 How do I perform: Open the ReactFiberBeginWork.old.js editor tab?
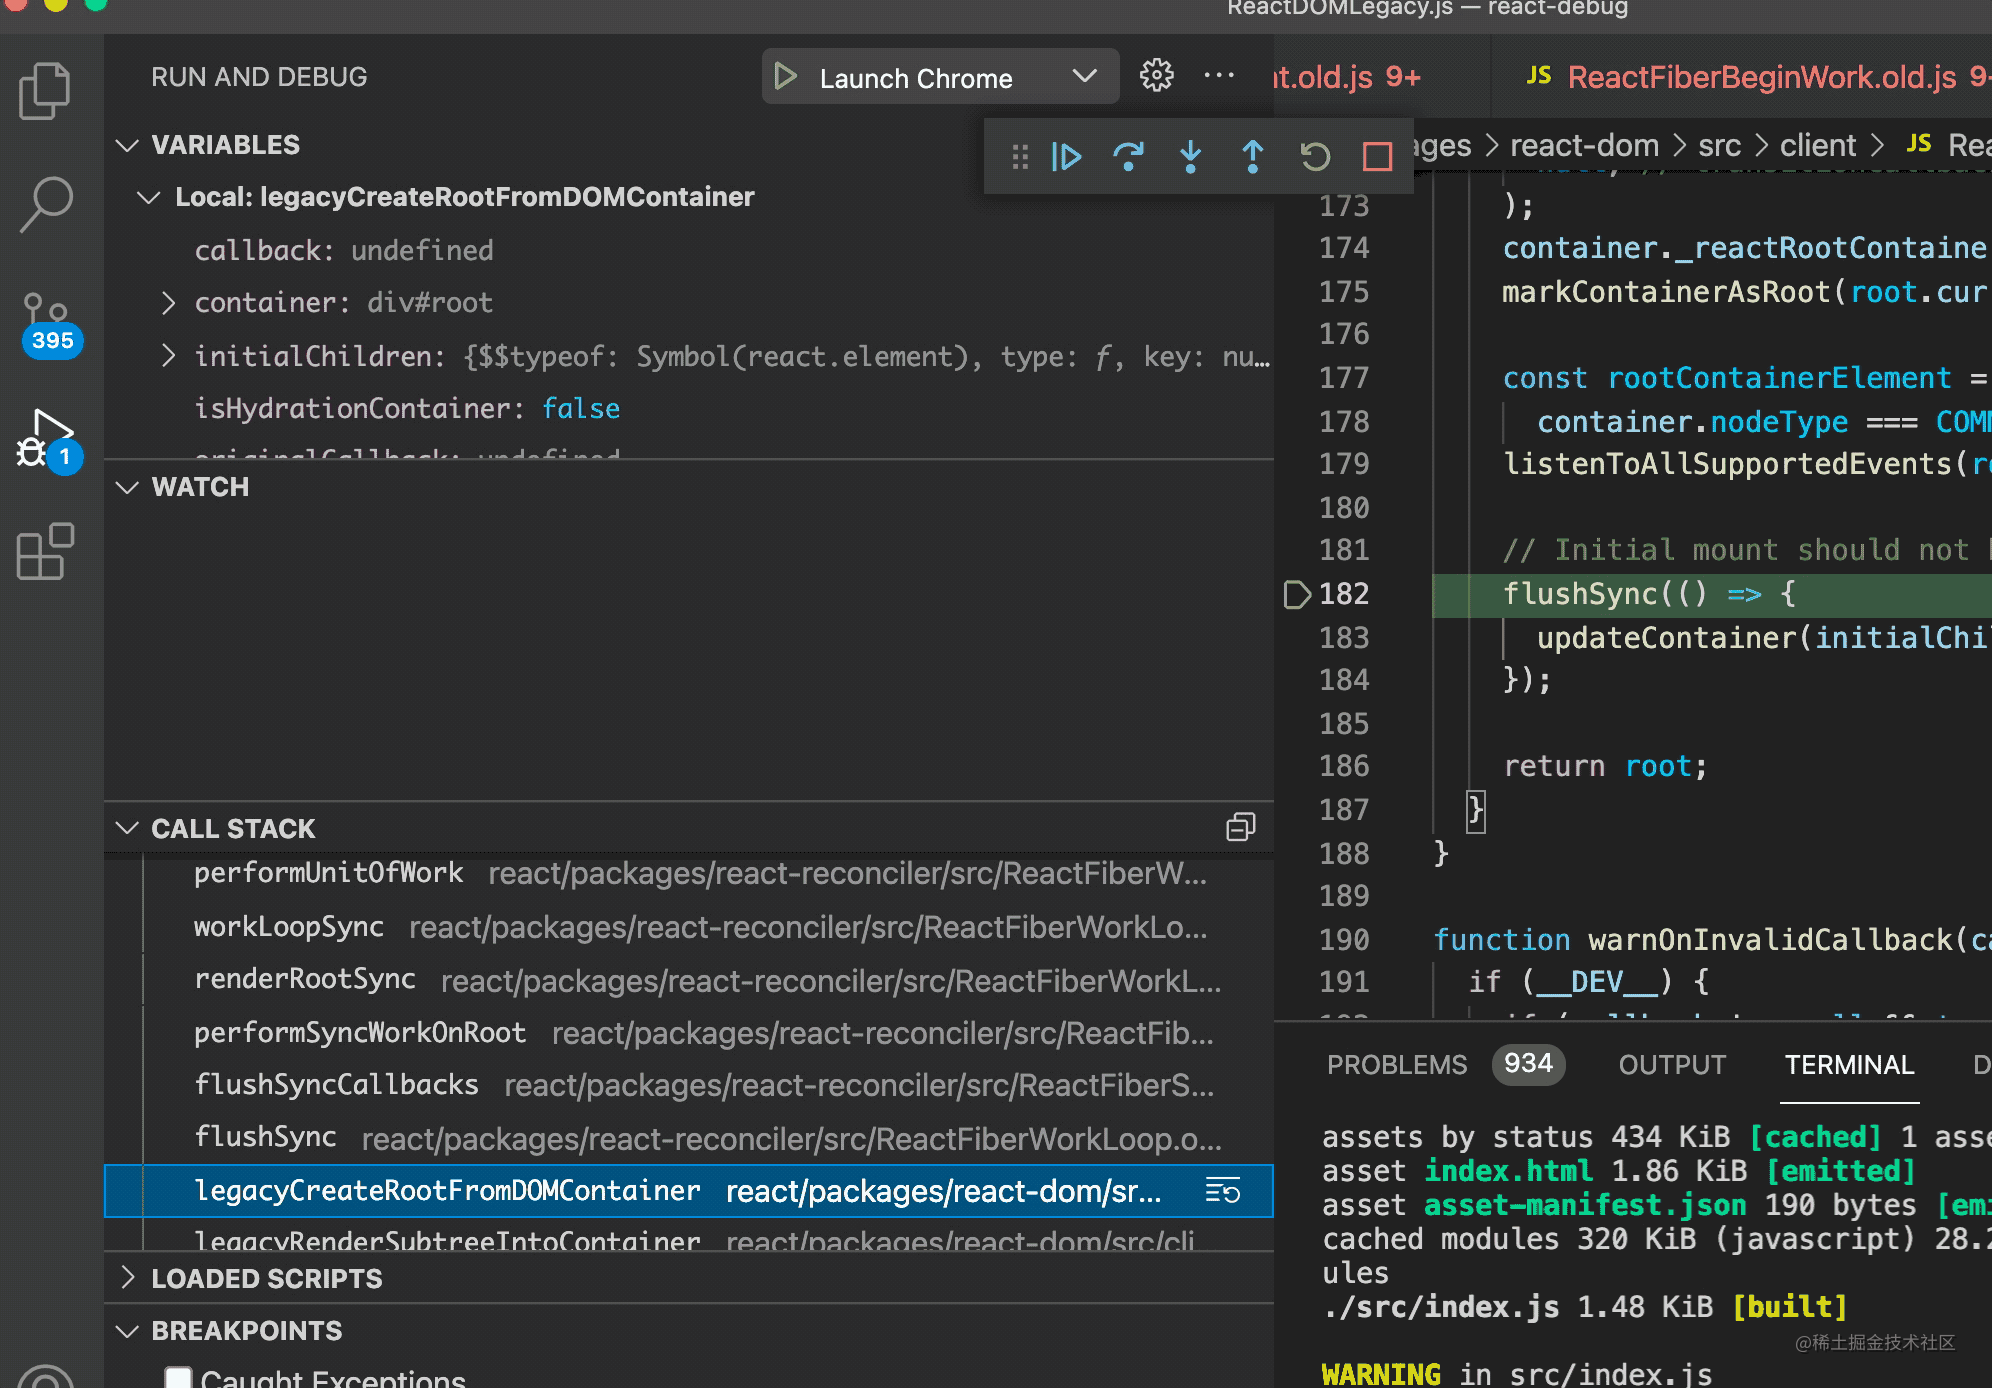click(1760, 77)
